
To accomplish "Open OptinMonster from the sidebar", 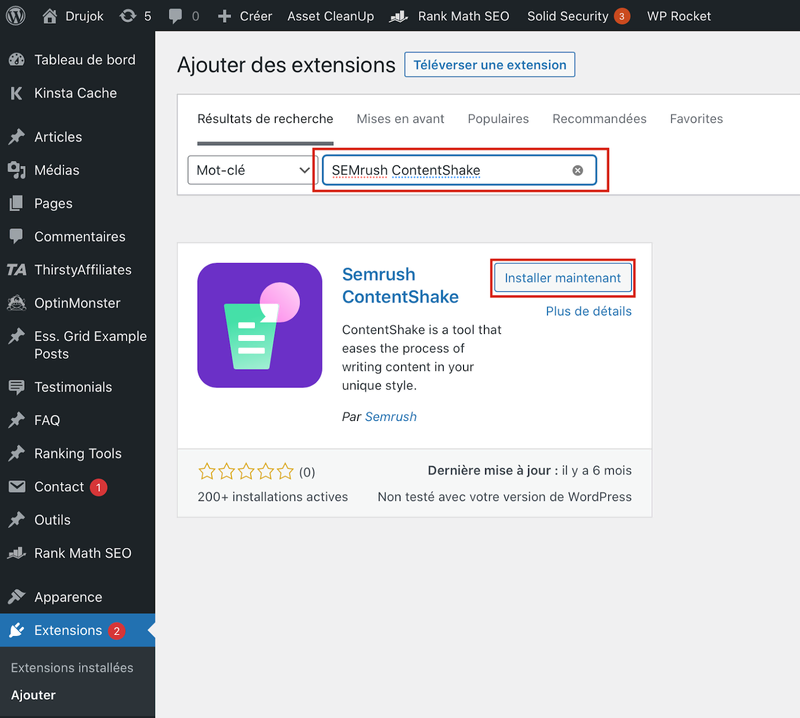I will point(78,303).
